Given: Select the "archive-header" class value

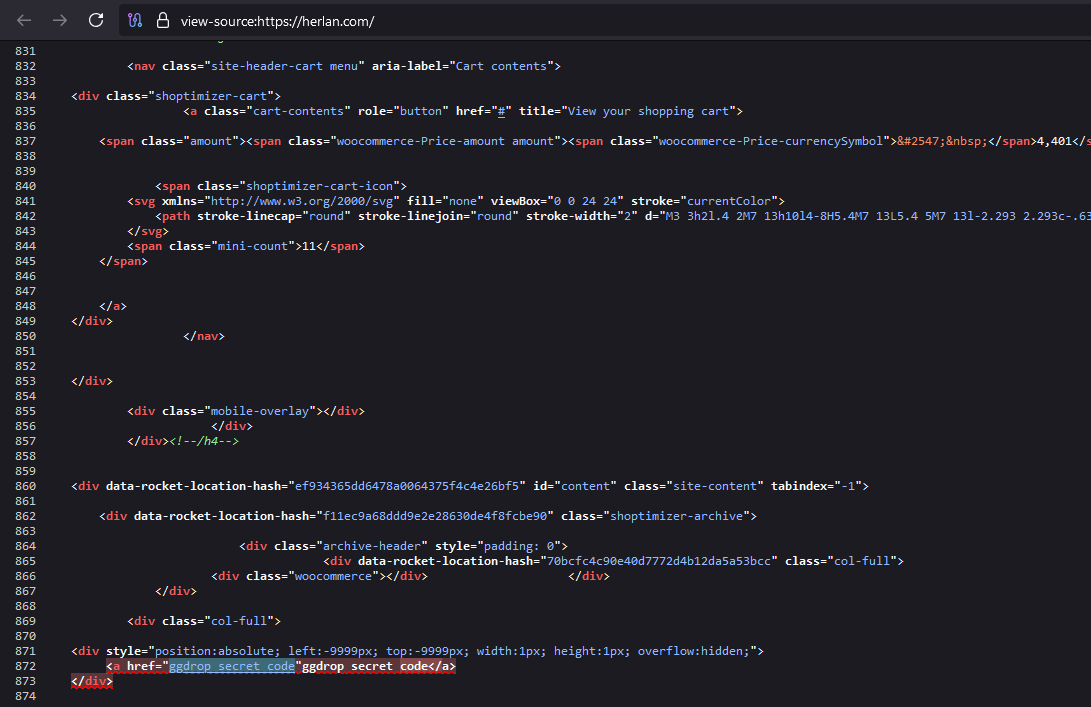Looking at the screenshot, I should [372, 546].
